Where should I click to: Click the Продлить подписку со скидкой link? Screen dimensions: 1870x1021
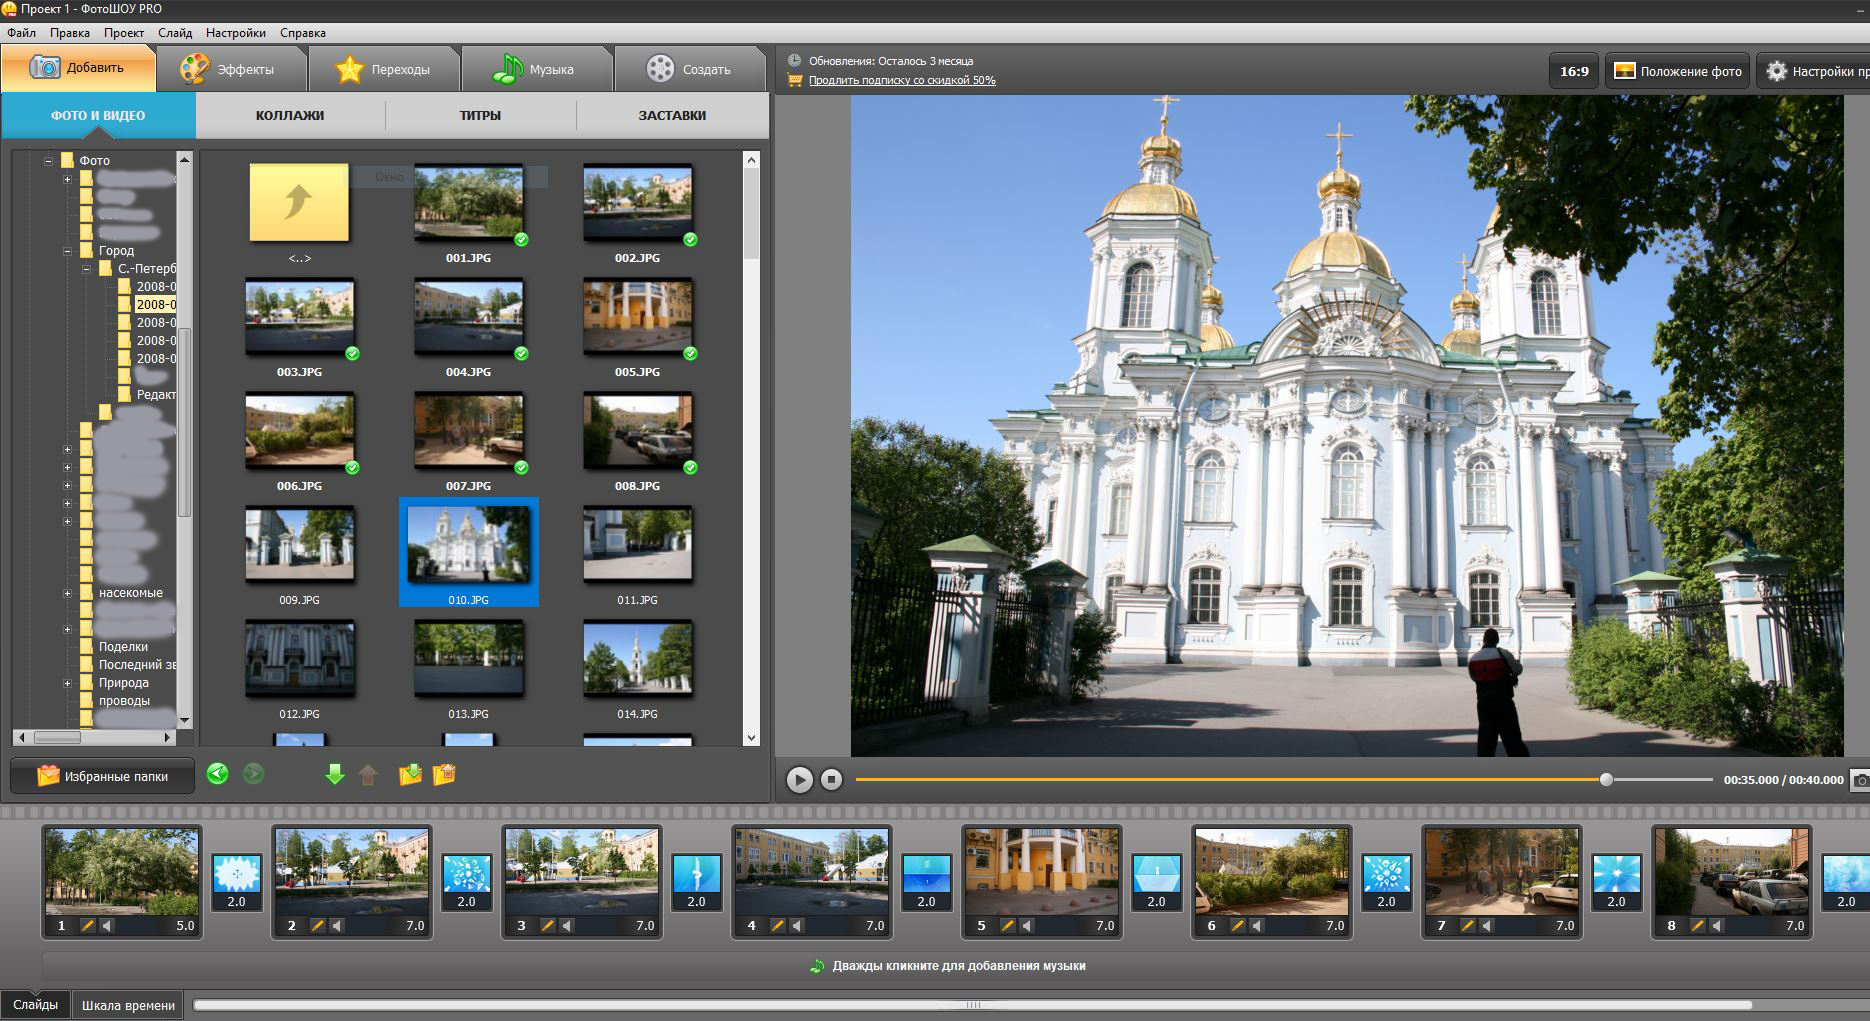coord(901,78)
